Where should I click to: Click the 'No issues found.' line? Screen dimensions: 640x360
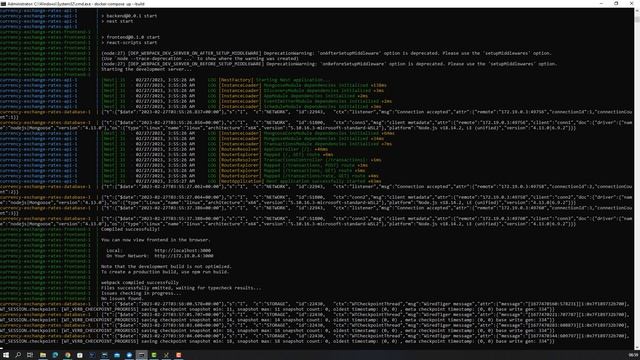(122, 298)
